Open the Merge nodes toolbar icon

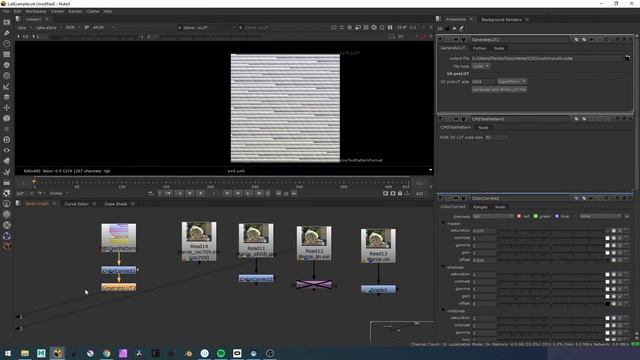[x=7, y=97]
